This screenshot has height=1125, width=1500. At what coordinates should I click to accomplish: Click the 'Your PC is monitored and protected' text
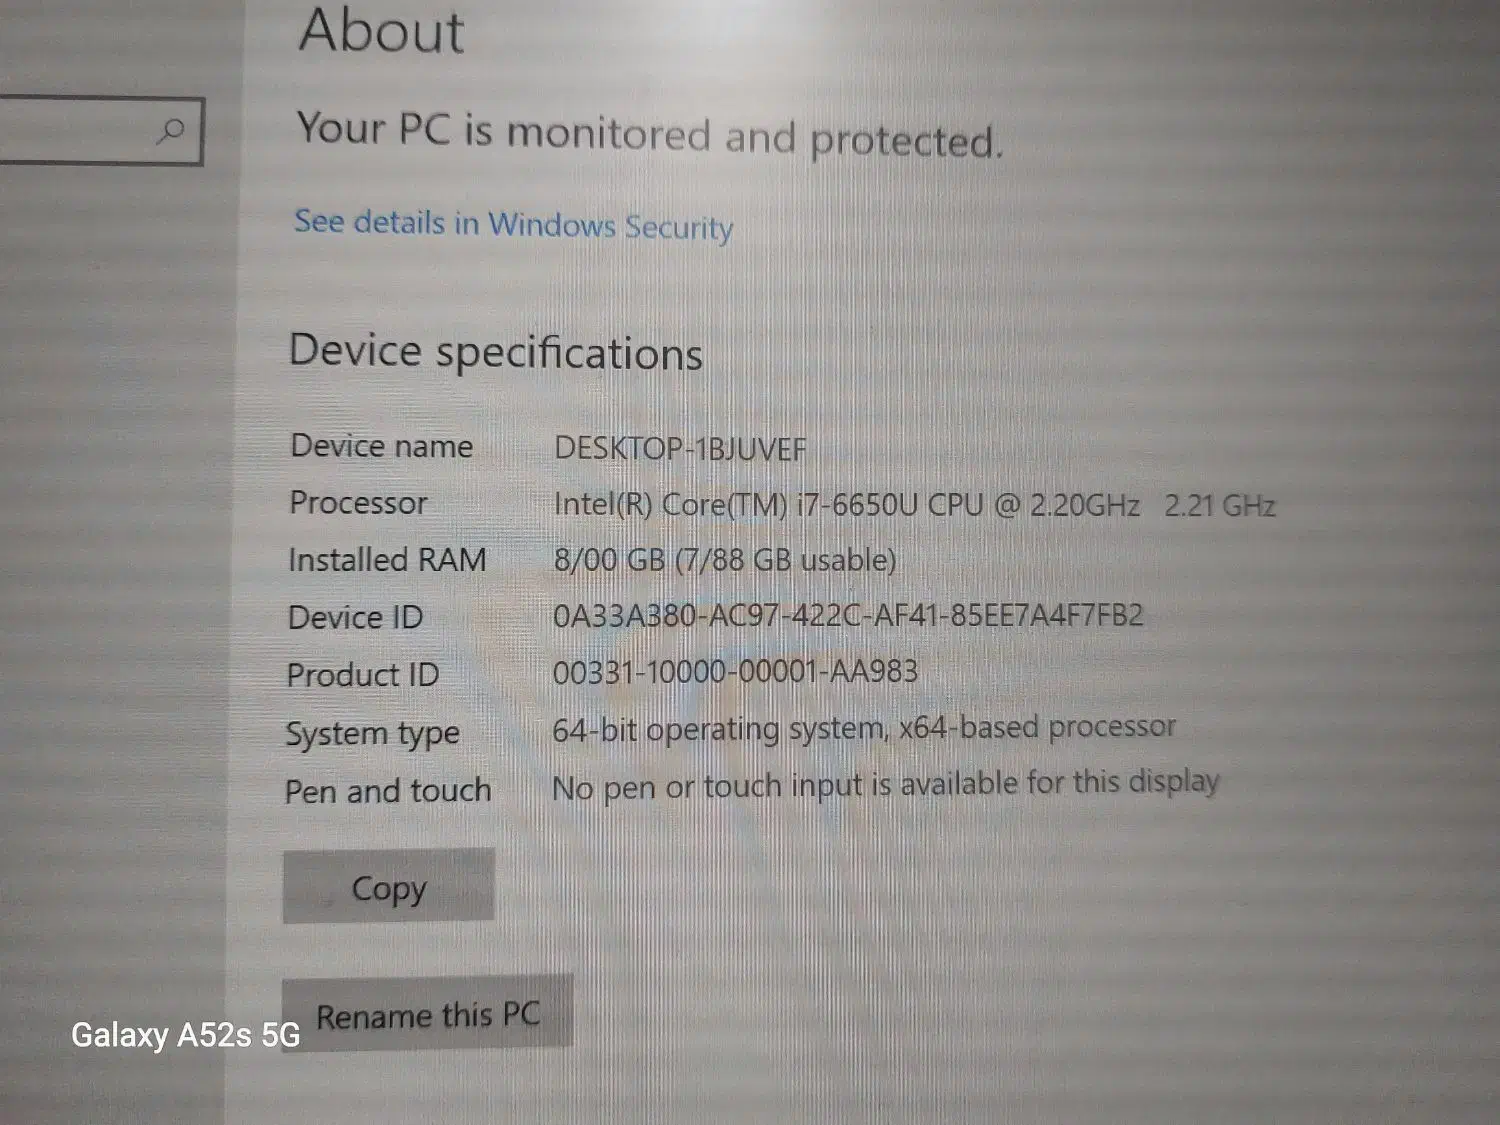[649, 135]
